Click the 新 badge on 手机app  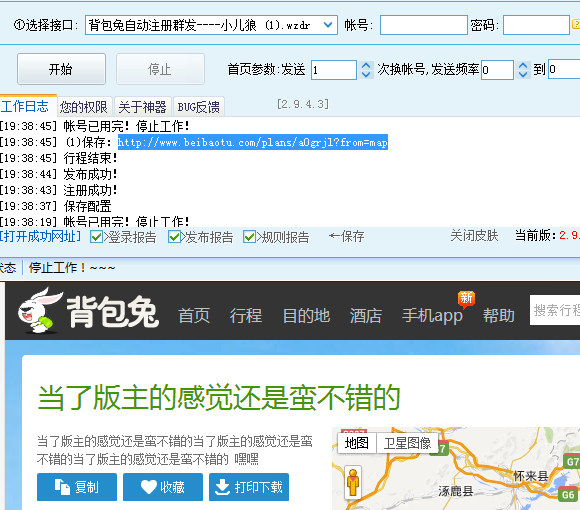466,298
